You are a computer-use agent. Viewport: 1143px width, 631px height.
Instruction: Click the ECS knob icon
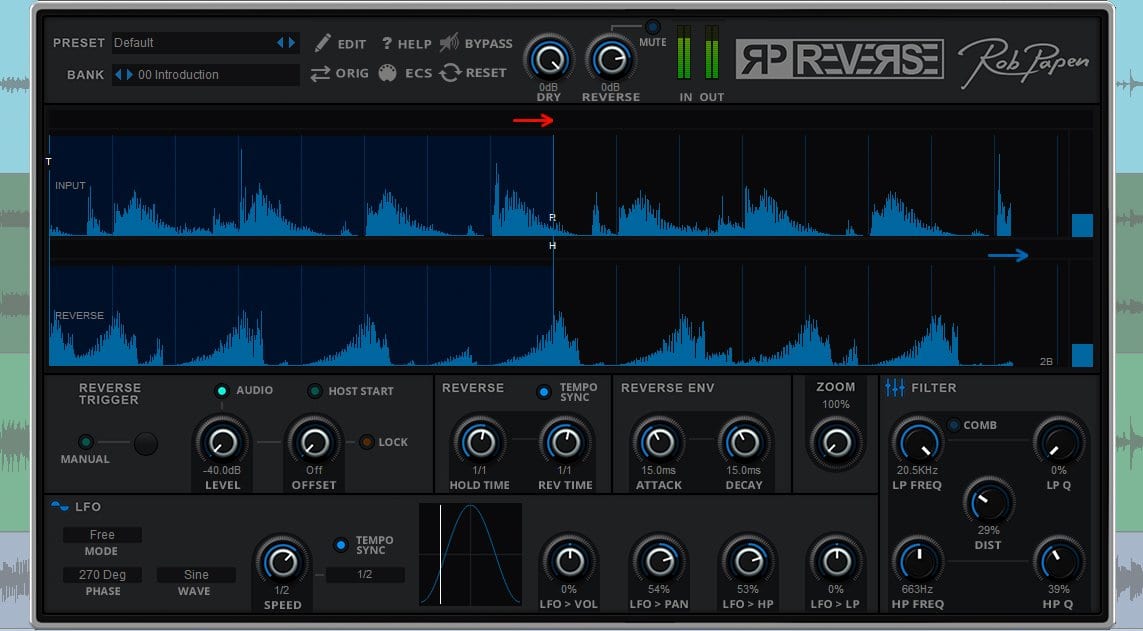click(x=388, y=73)
